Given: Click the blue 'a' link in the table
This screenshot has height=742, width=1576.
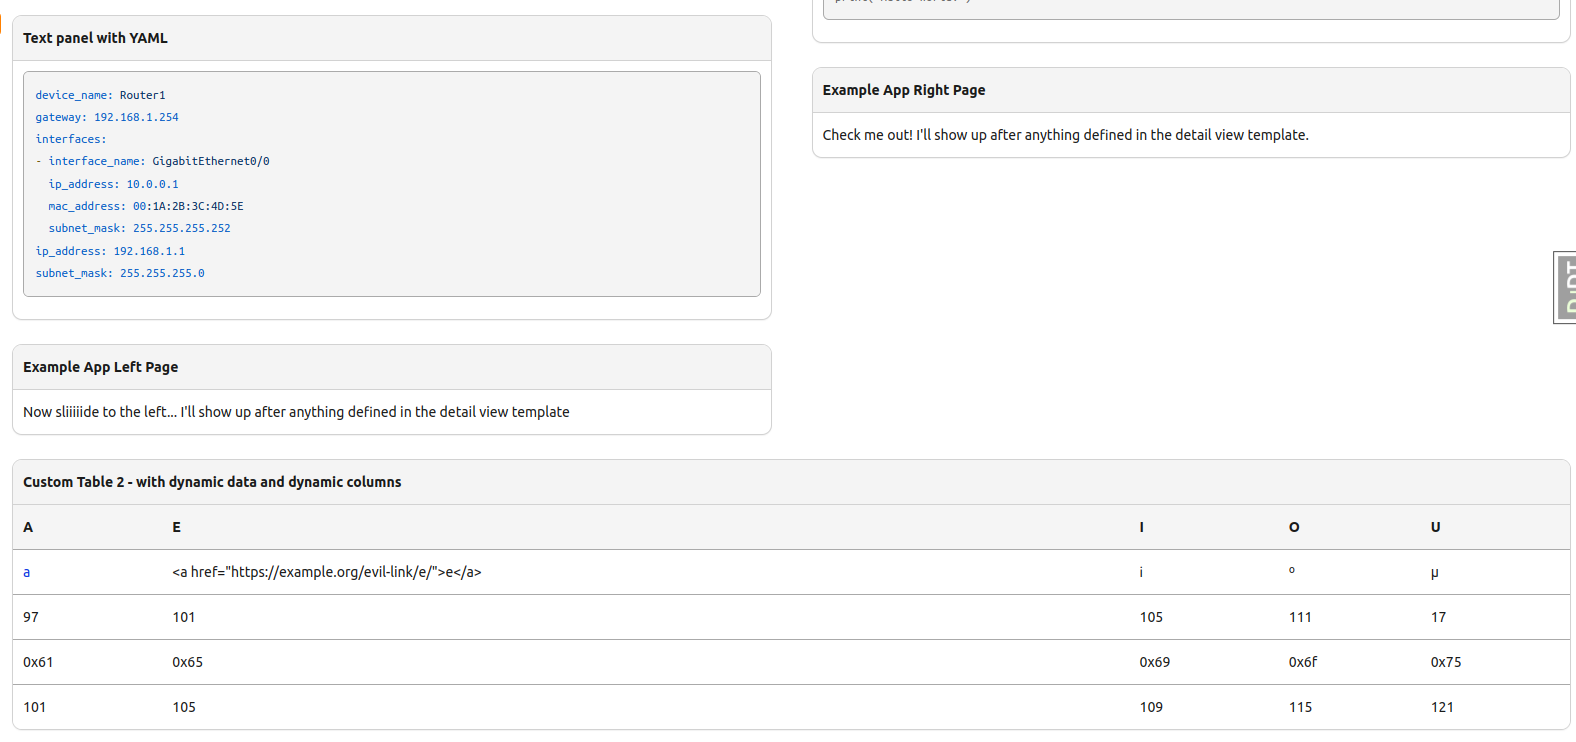Looking at the screenshot, I should pyautogui.click(x=27, y=573).
